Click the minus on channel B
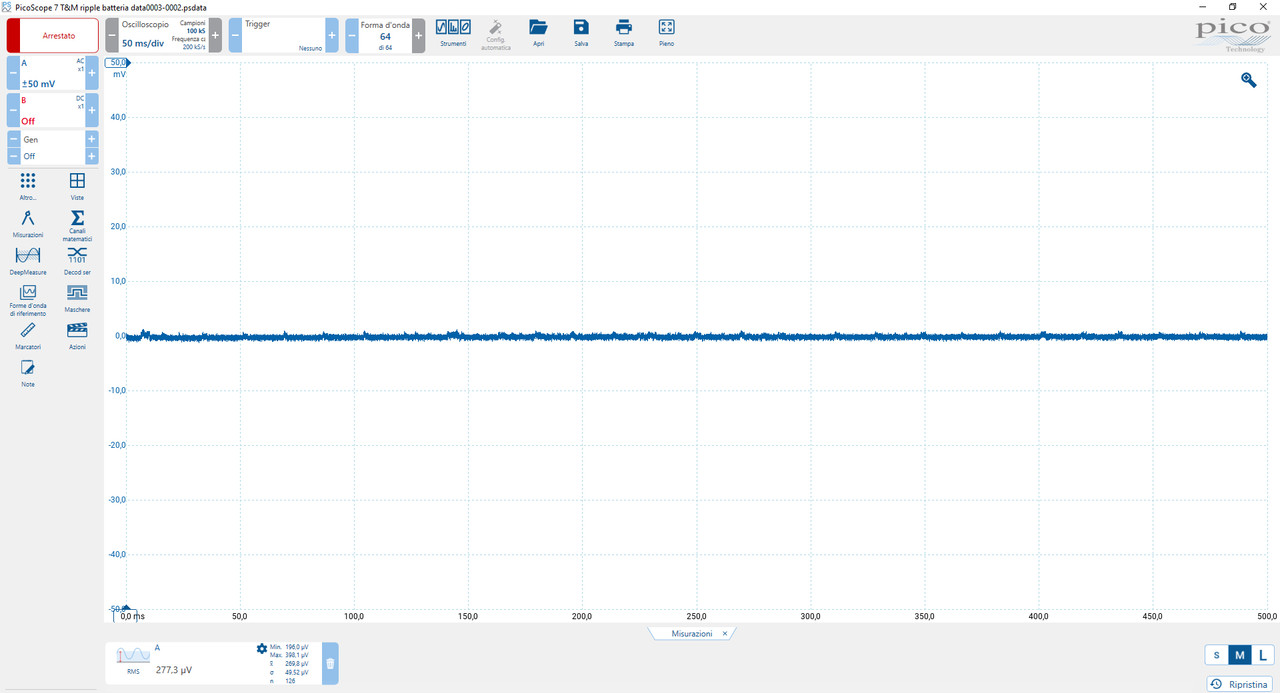The image size is (1280, 693). coord(13,110)
